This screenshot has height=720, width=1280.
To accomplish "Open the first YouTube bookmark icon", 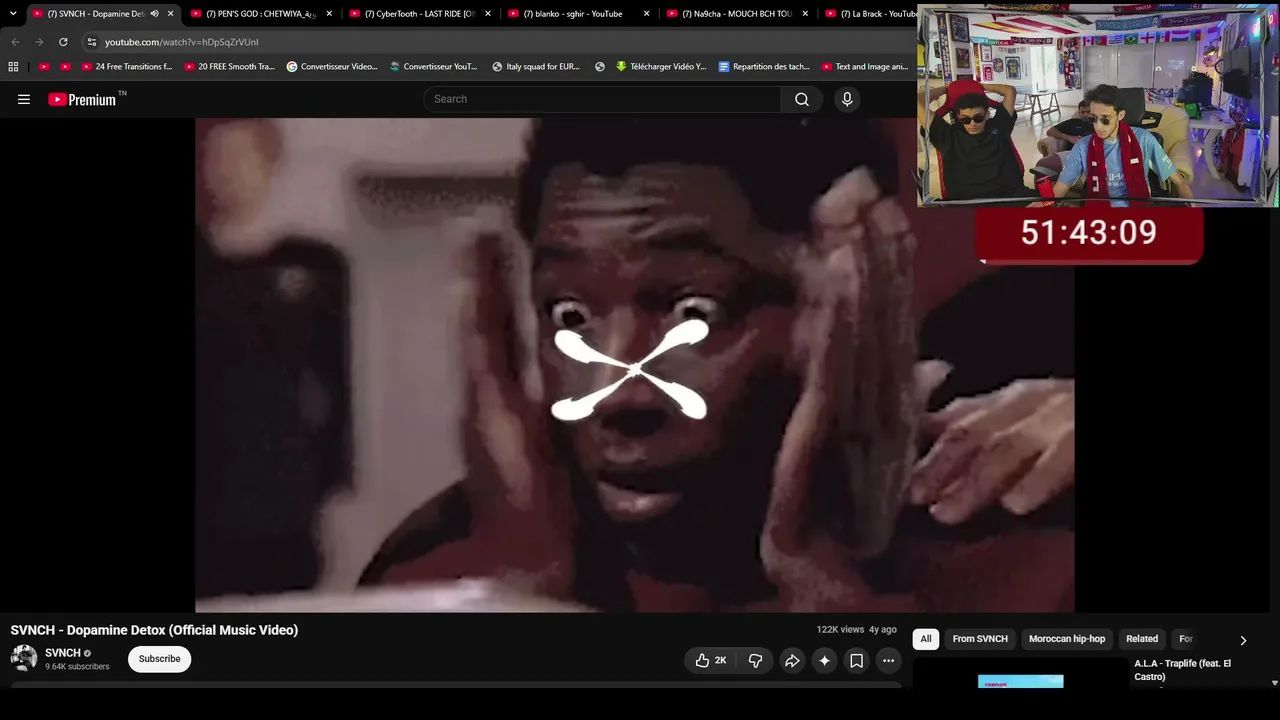I will tap(44, 67).
